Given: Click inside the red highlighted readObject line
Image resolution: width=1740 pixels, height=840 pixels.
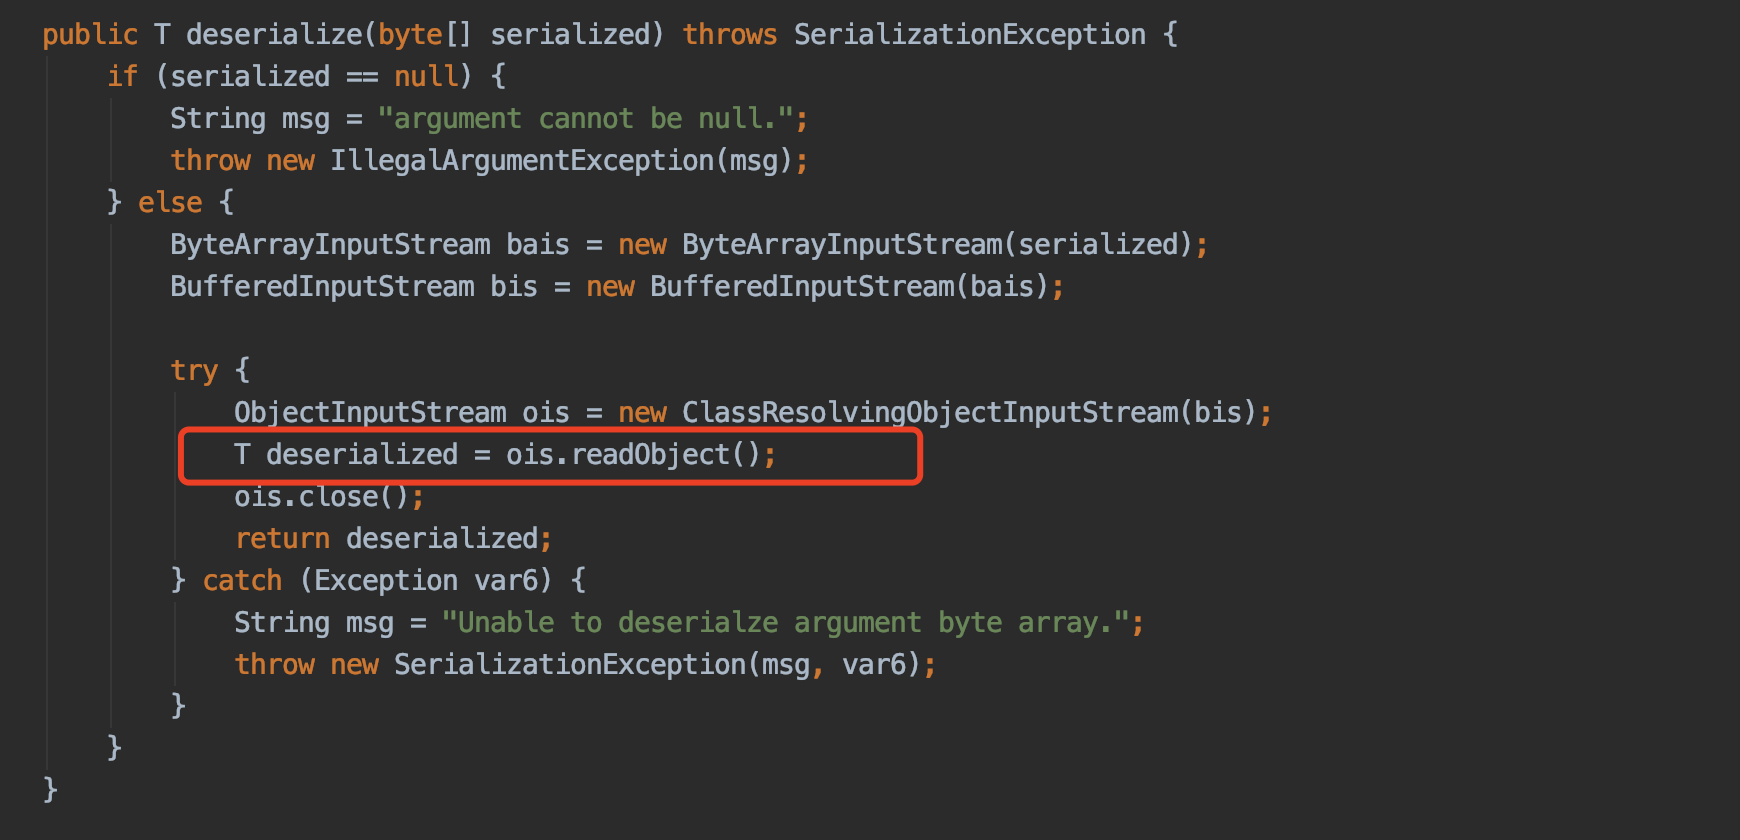Looking at the screenshot, I should point(550,456).
